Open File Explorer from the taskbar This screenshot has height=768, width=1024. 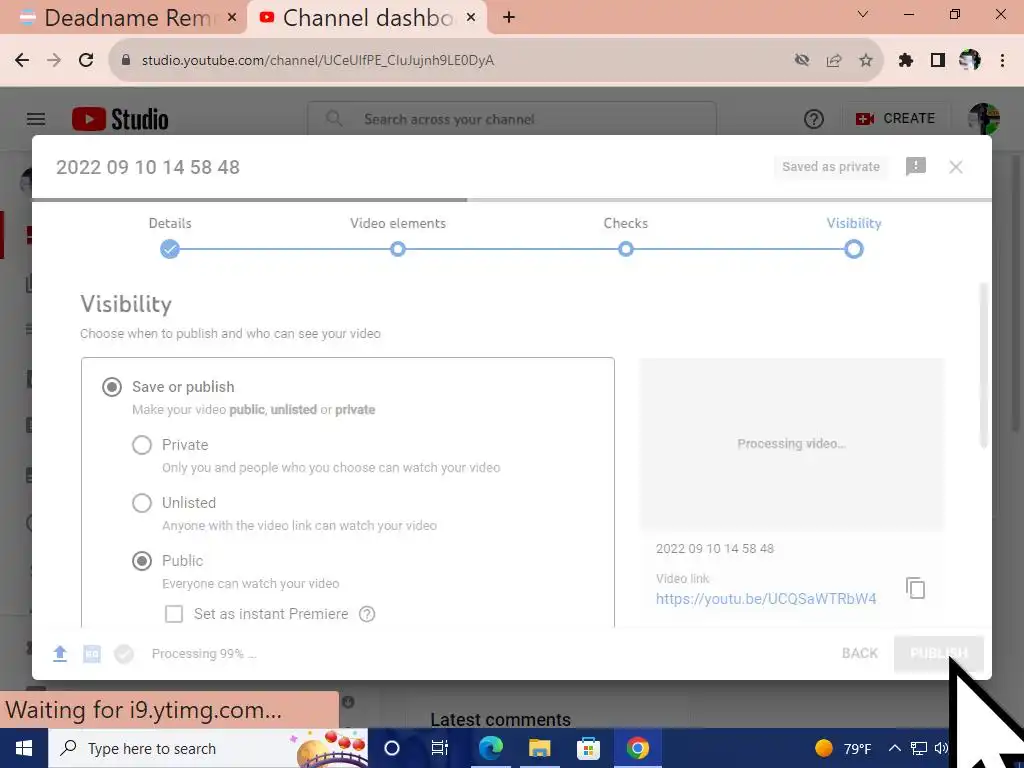(539, 748)
